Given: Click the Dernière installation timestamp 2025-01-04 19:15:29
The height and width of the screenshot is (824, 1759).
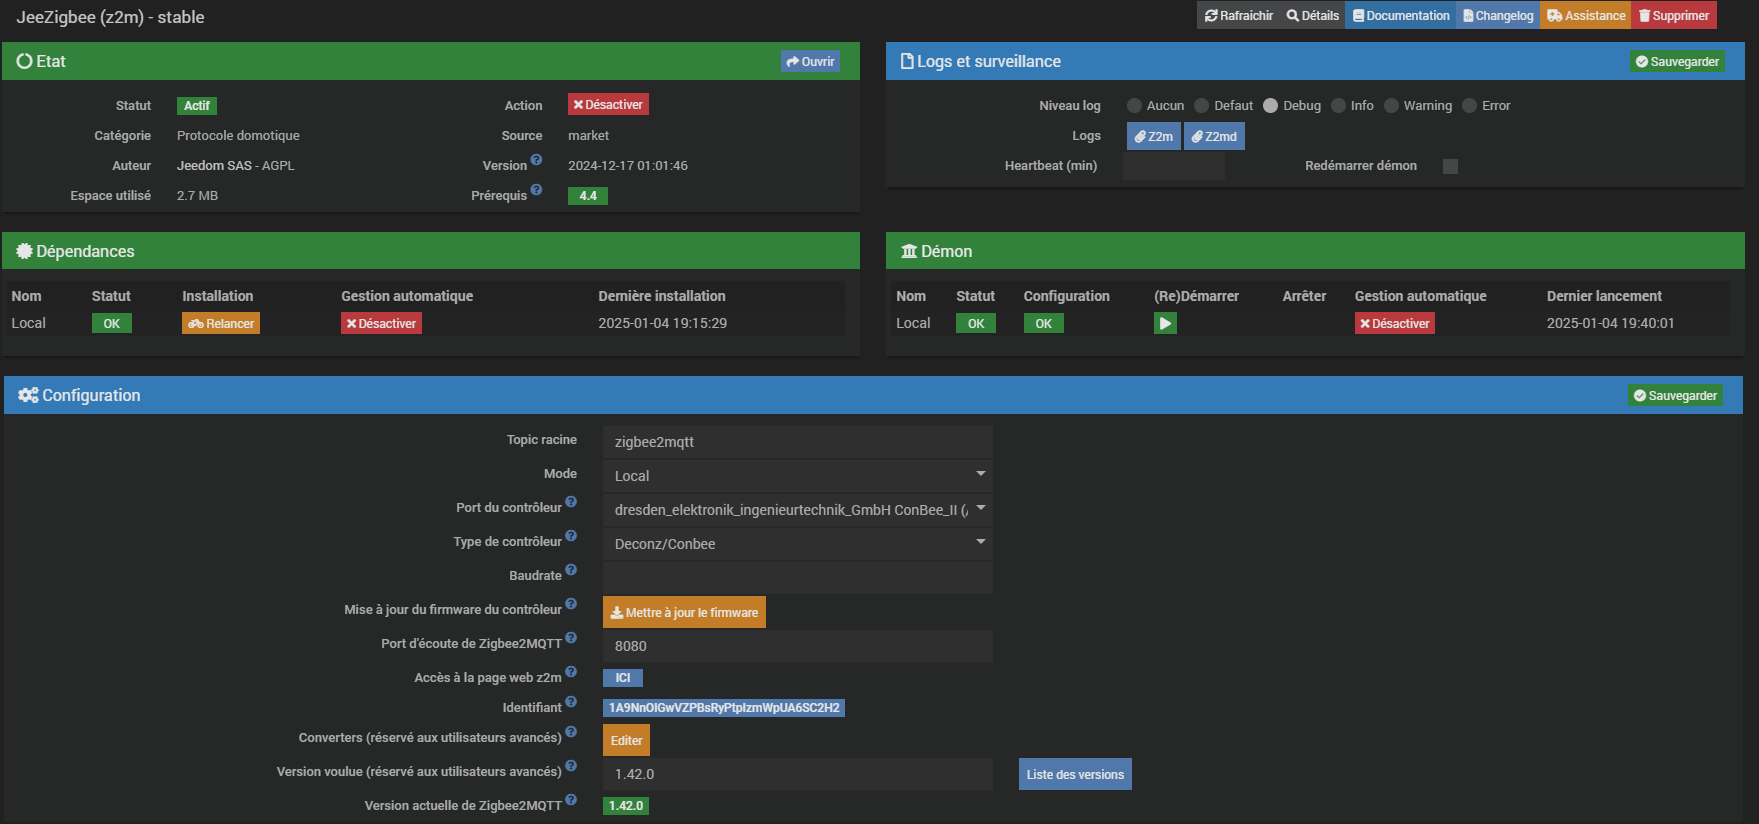Looking at the screenshot, I should (x=663, y=323).
